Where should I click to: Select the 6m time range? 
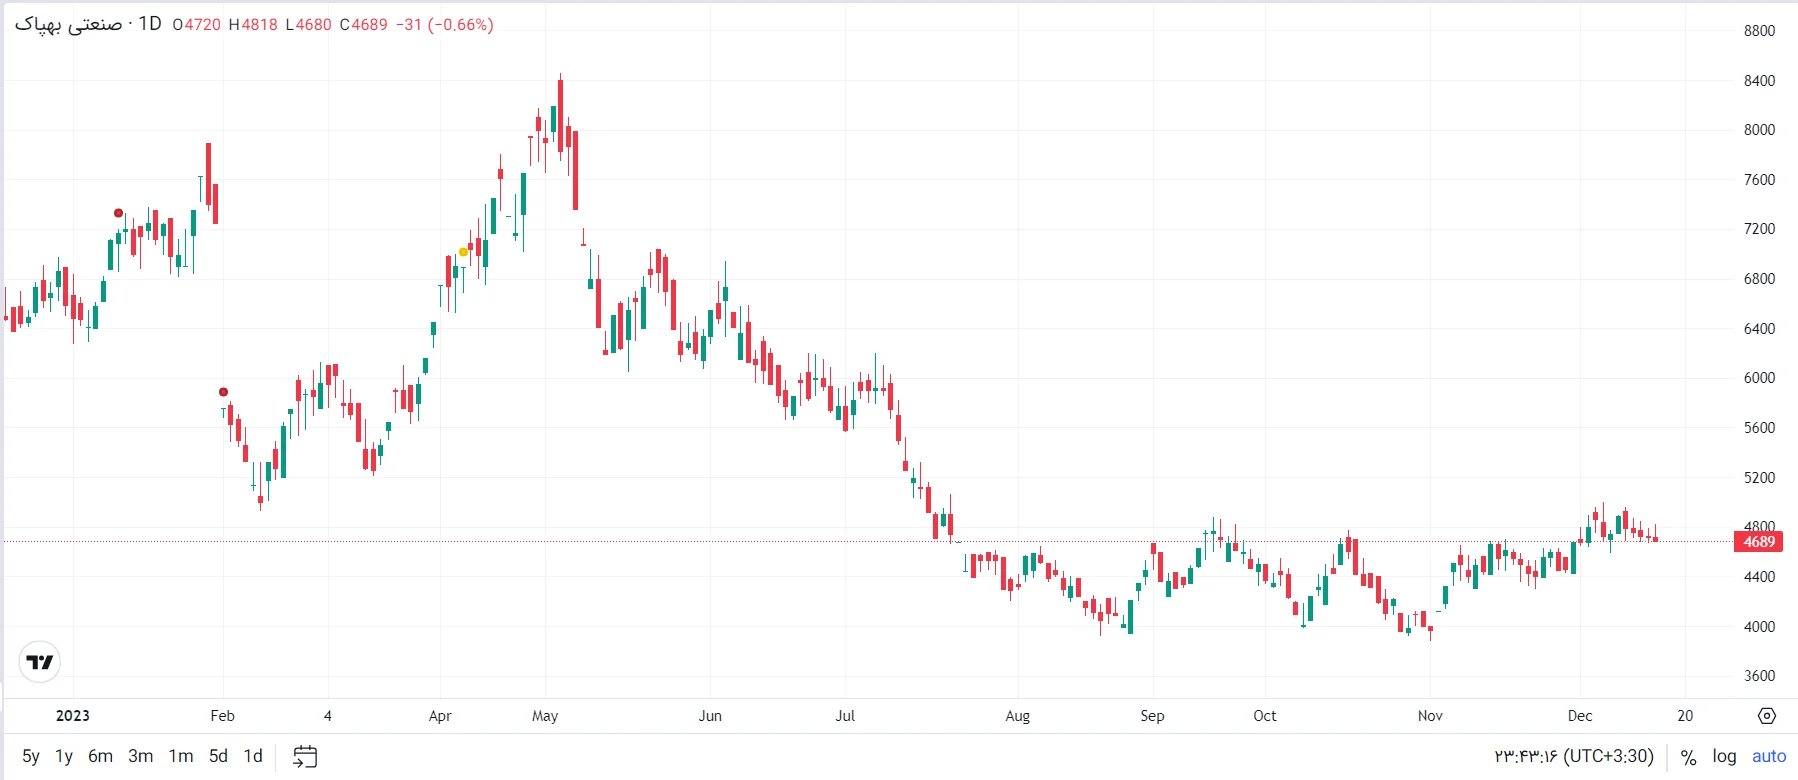pos(100,756)
